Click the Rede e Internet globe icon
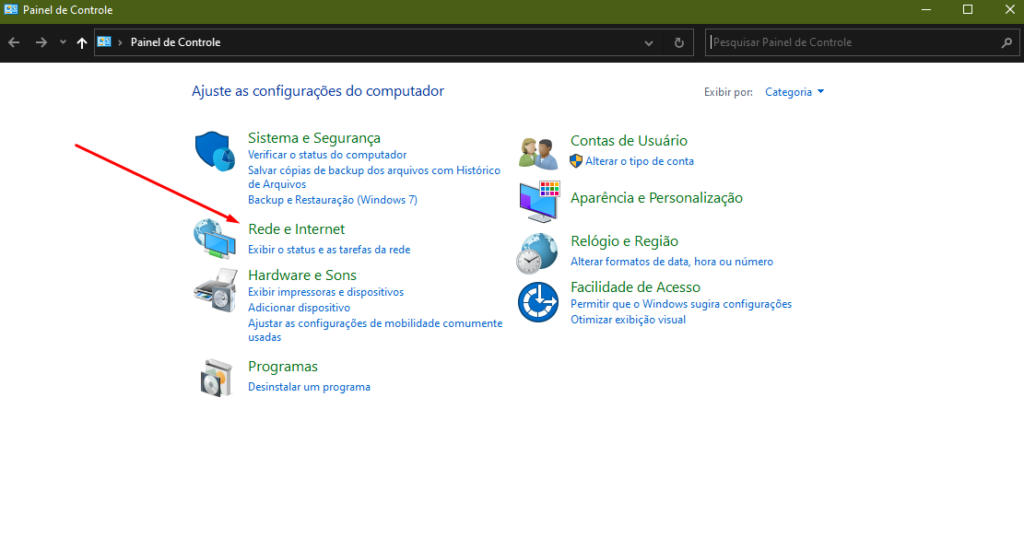Screen dimensions: 1024x538 [215, 238]
